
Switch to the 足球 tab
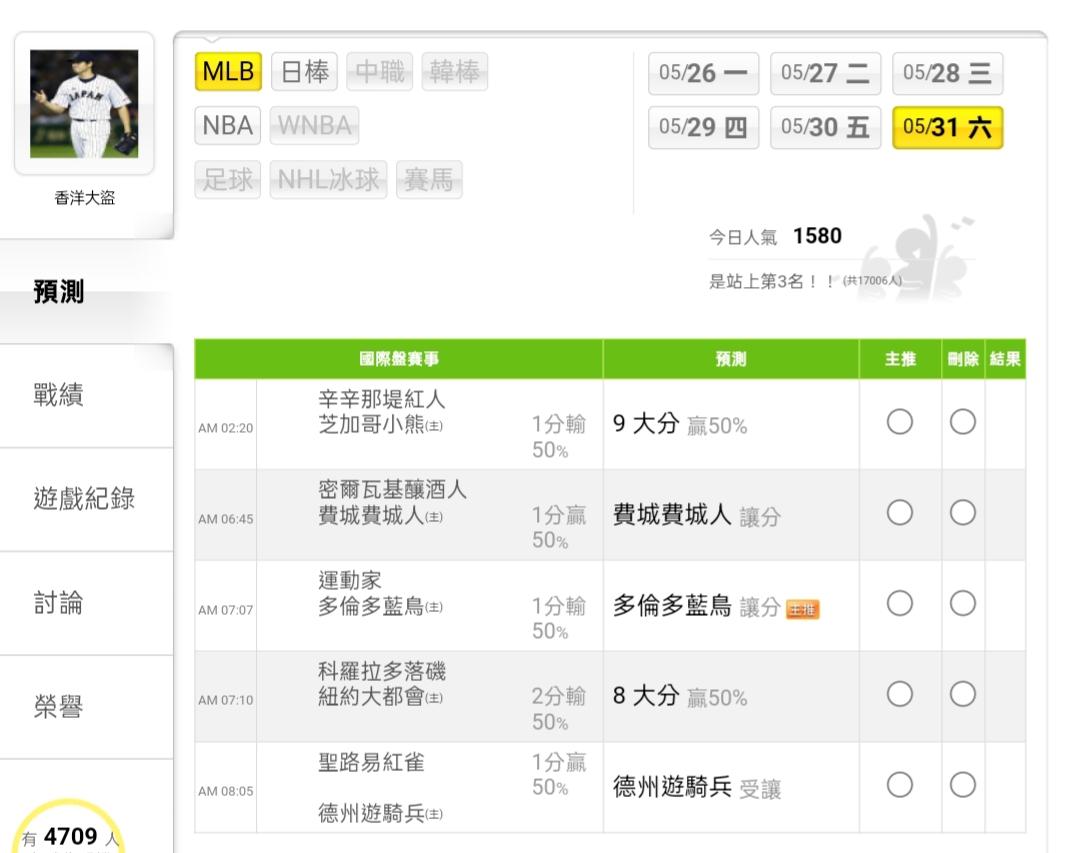pyautogui.click(x=228, y=180)
